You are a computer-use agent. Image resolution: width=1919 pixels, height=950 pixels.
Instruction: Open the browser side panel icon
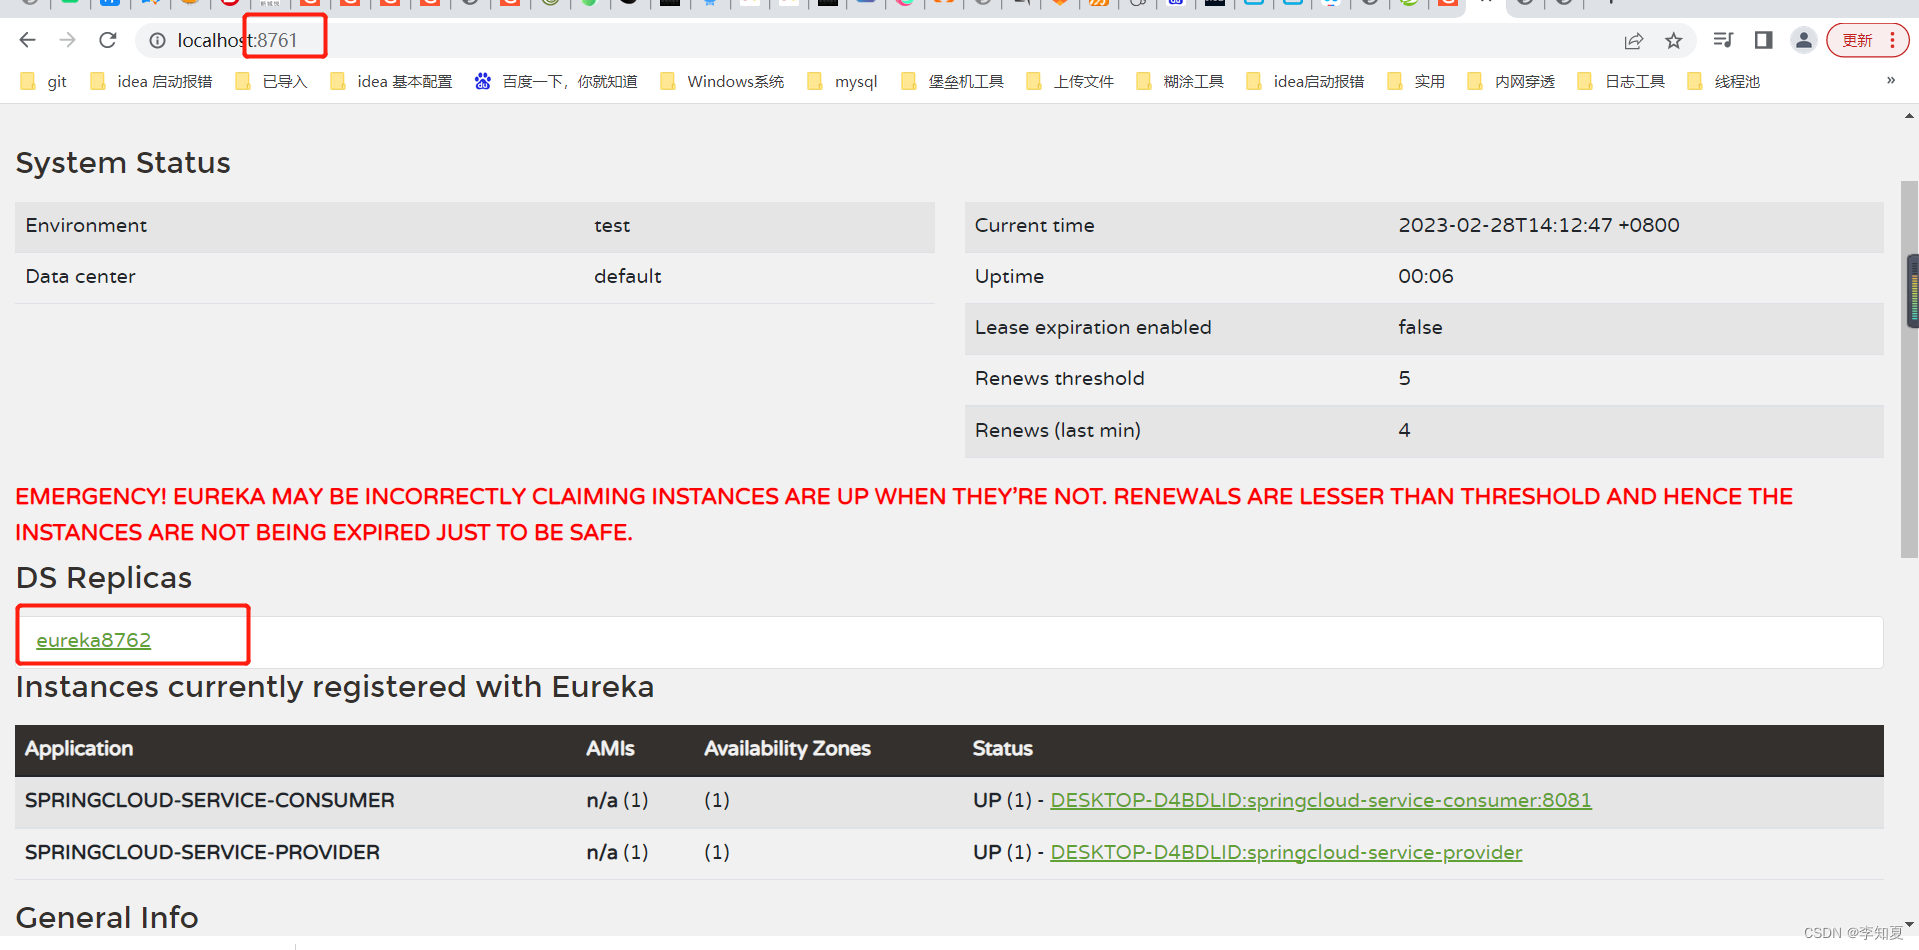1763,40
